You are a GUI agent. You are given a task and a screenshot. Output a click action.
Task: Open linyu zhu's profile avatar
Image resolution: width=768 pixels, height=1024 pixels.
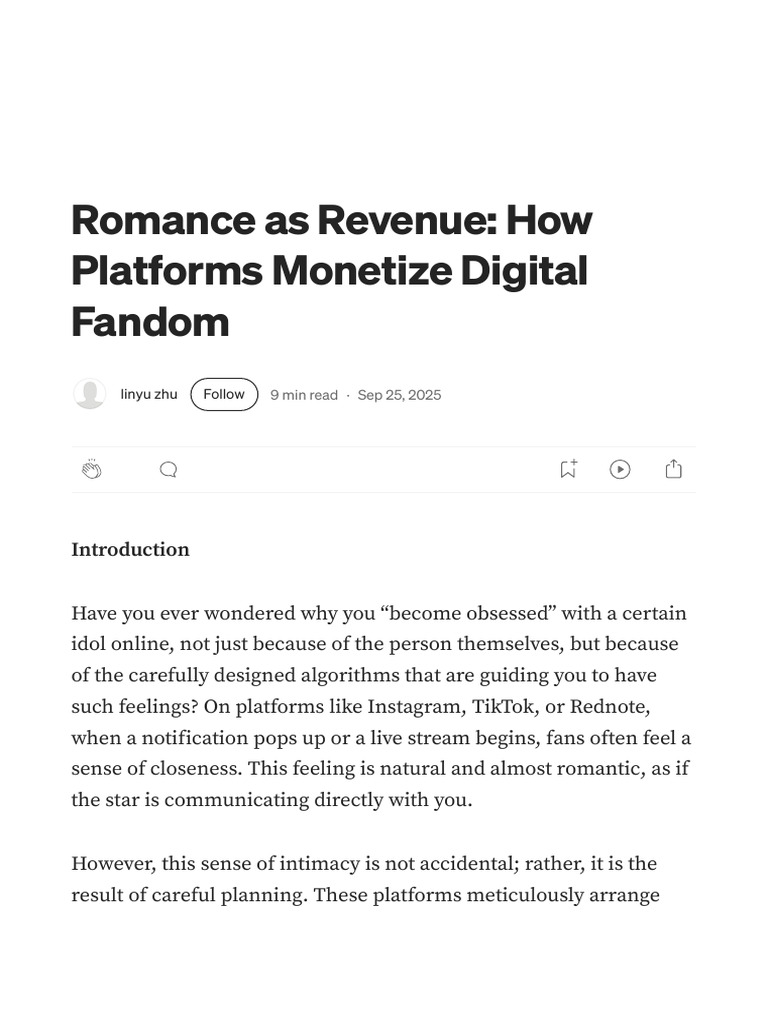(x=89, y=394)
